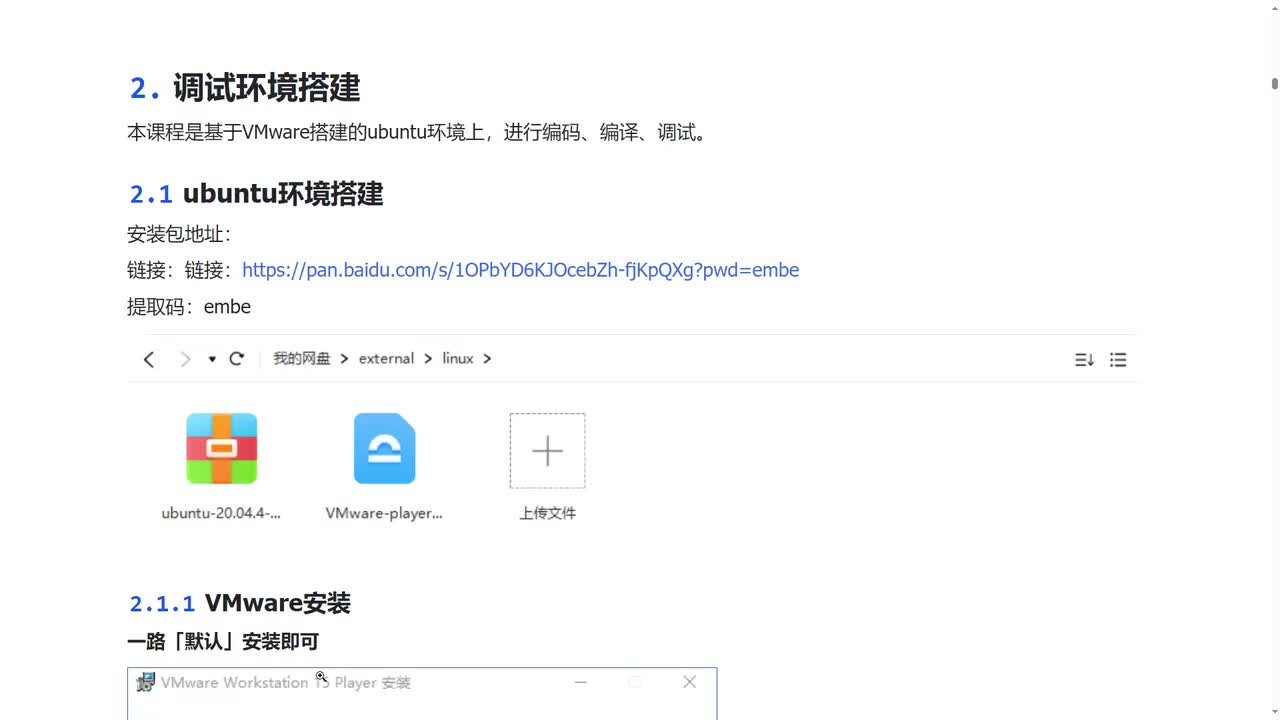Open the sort order icon
The width and height of the screenshot is (1280, 720).
1084,360
